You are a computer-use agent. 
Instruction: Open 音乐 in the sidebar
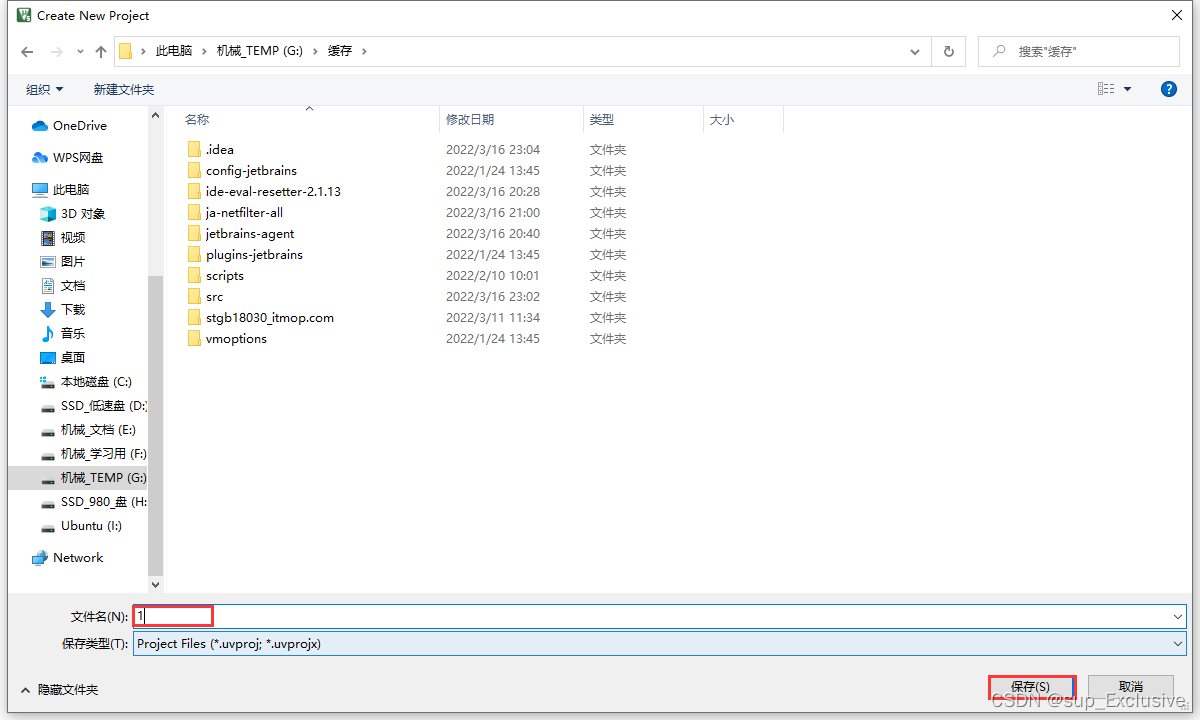coord(62,333)
